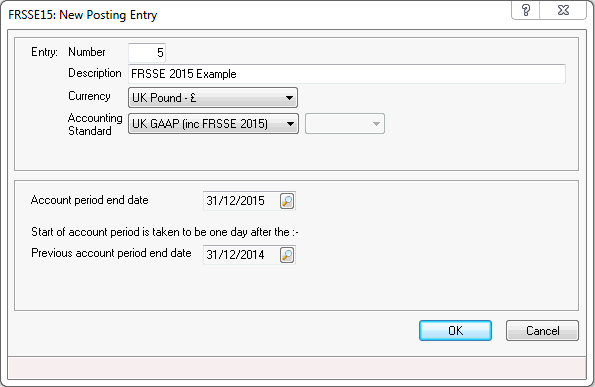Viewport: 595px width, 387px height.
Task: Click the Previous account period end date label
Action: [111, 253]
